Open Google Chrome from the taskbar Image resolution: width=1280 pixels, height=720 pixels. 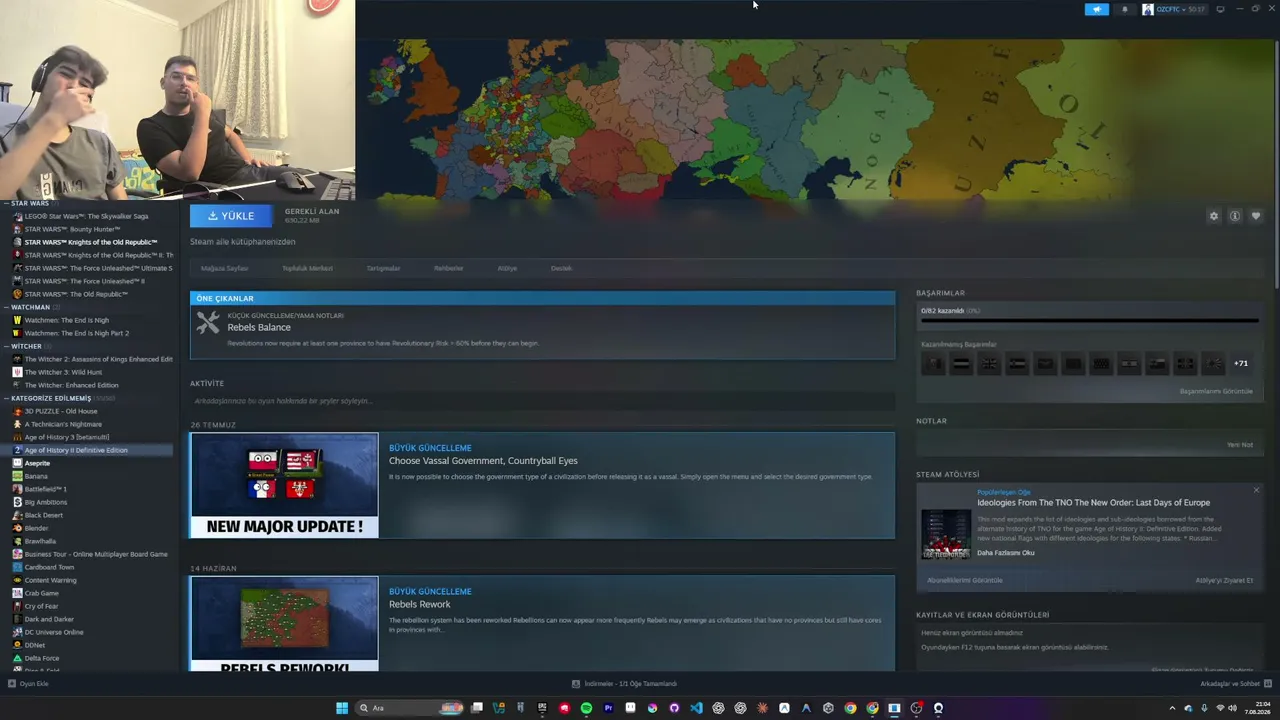click(x=850, y=708)
